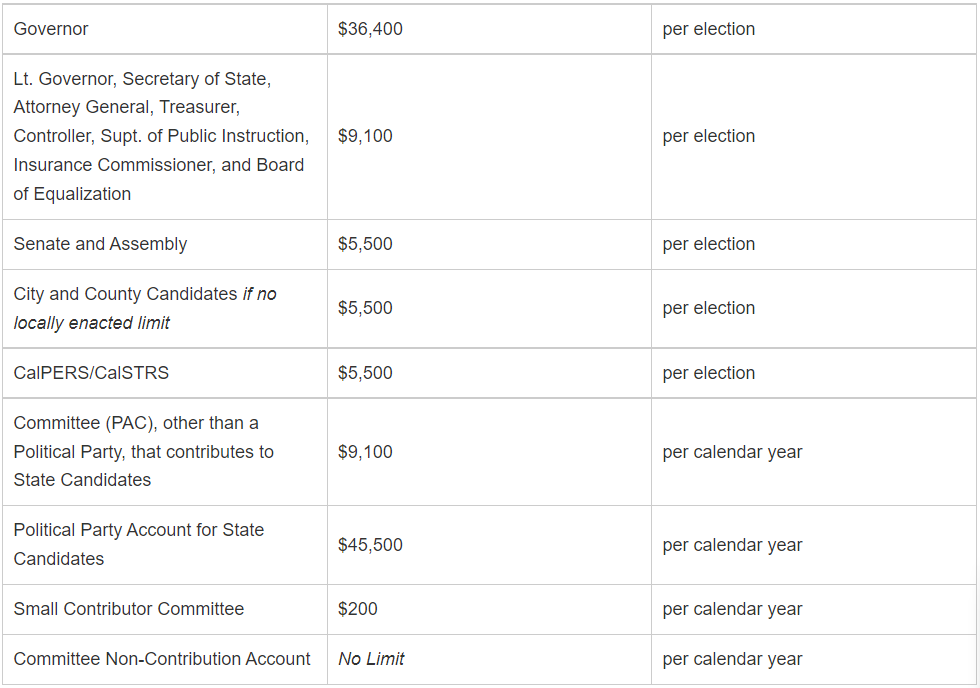The image size is (980, 688).
Task: Select the $36,400 contribution limit cell
Action: click(x=370, y=29)
